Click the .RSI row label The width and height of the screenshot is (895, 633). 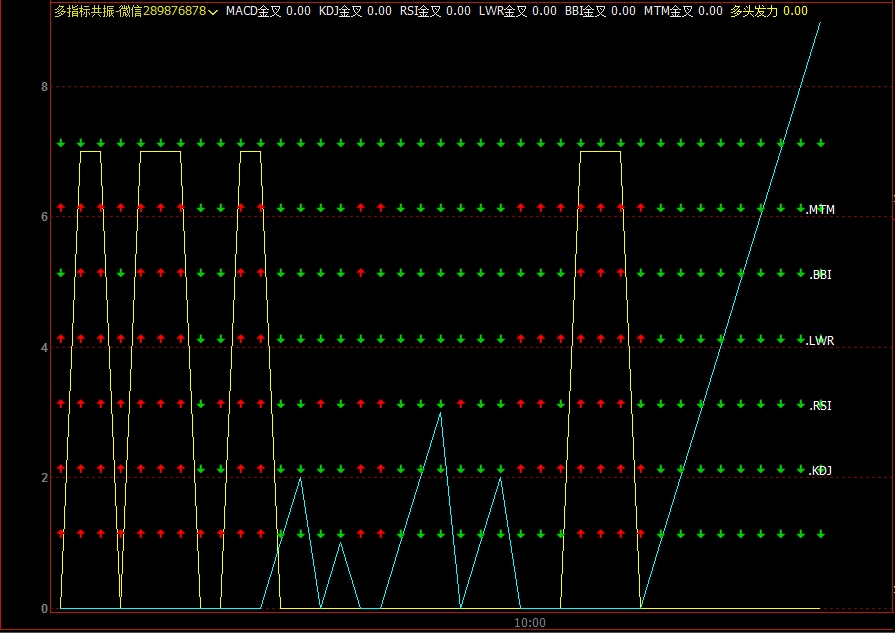click(820, 406)
